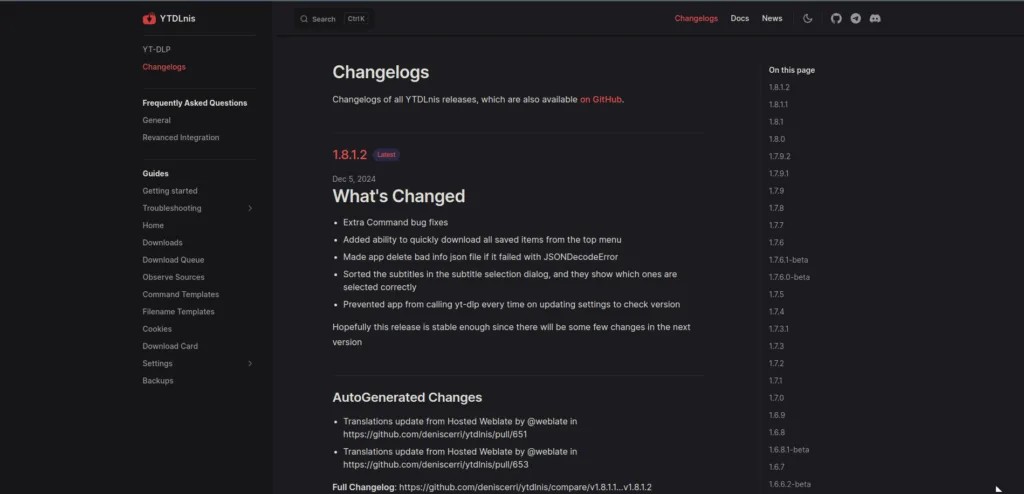
Task: Click the YTDLnis logo icon
Action: click(x=149, y=18)
